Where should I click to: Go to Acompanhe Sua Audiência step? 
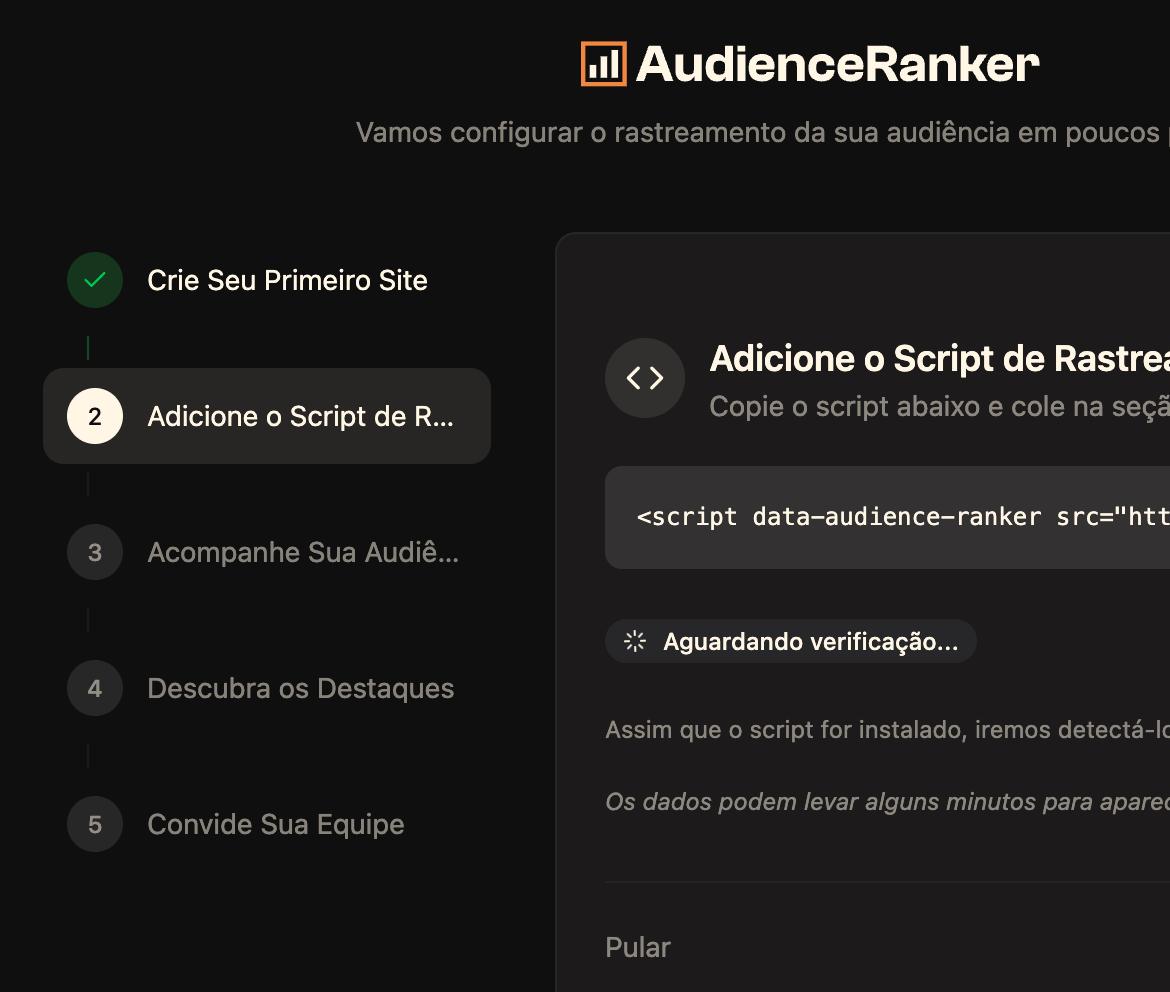[x=302, y=552]
